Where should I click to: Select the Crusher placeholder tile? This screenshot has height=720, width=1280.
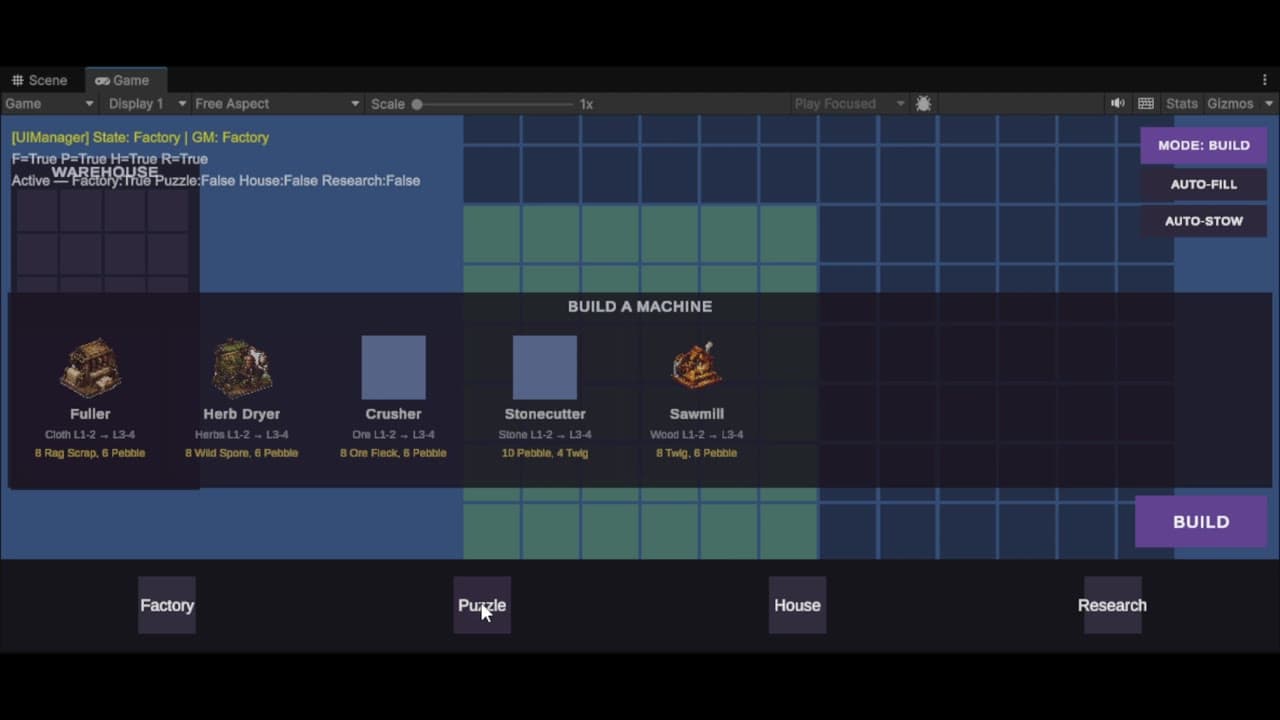coord(393,367)
